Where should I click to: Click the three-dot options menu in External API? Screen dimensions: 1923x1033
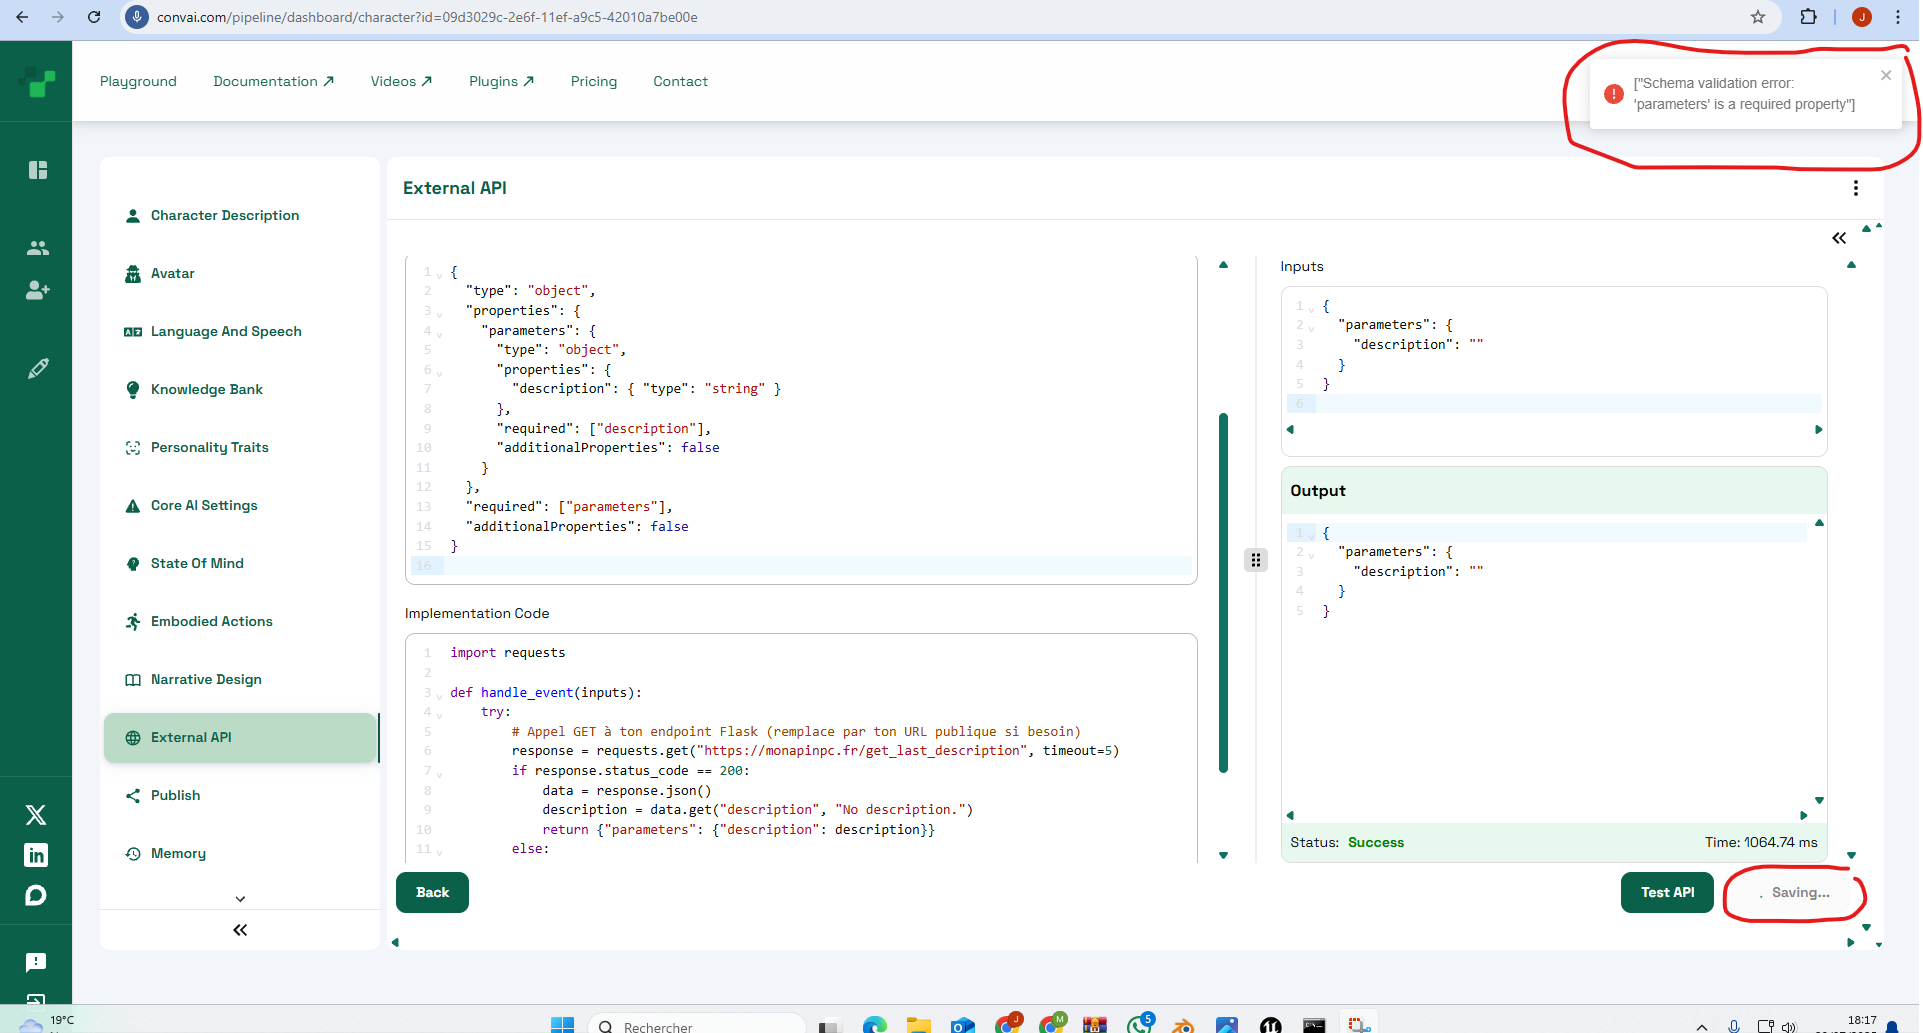click(x=1855, y=188)
